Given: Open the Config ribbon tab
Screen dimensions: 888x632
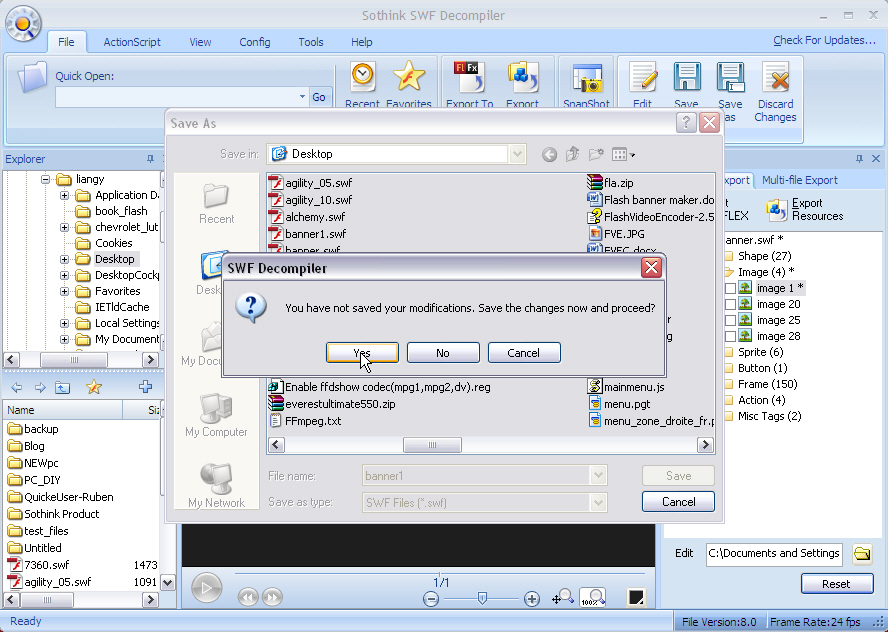Looking at the screenshot, I should [255, 42].
